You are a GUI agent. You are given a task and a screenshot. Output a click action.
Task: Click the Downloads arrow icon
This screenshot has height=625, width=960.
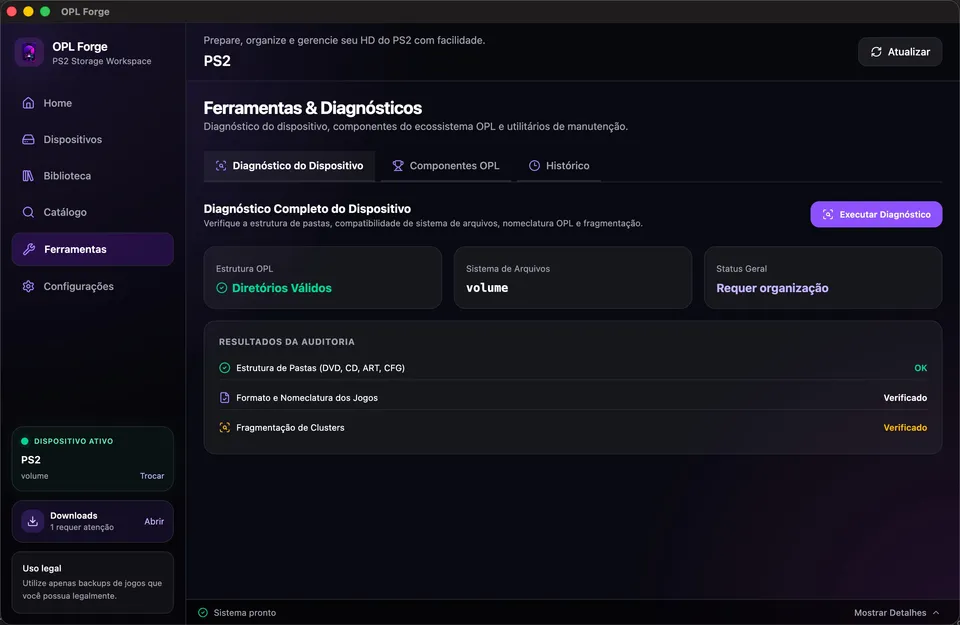click(32, 522)
